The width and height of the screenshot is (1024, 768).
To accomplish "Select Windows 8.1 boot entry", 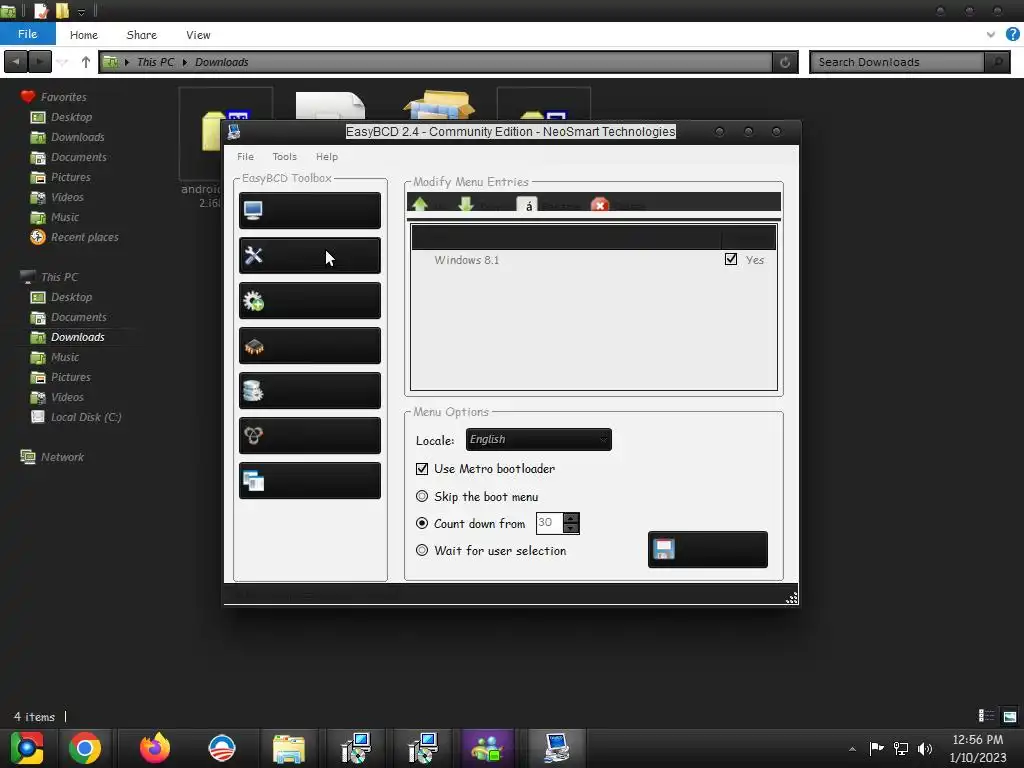I will (x=466, y=260).
